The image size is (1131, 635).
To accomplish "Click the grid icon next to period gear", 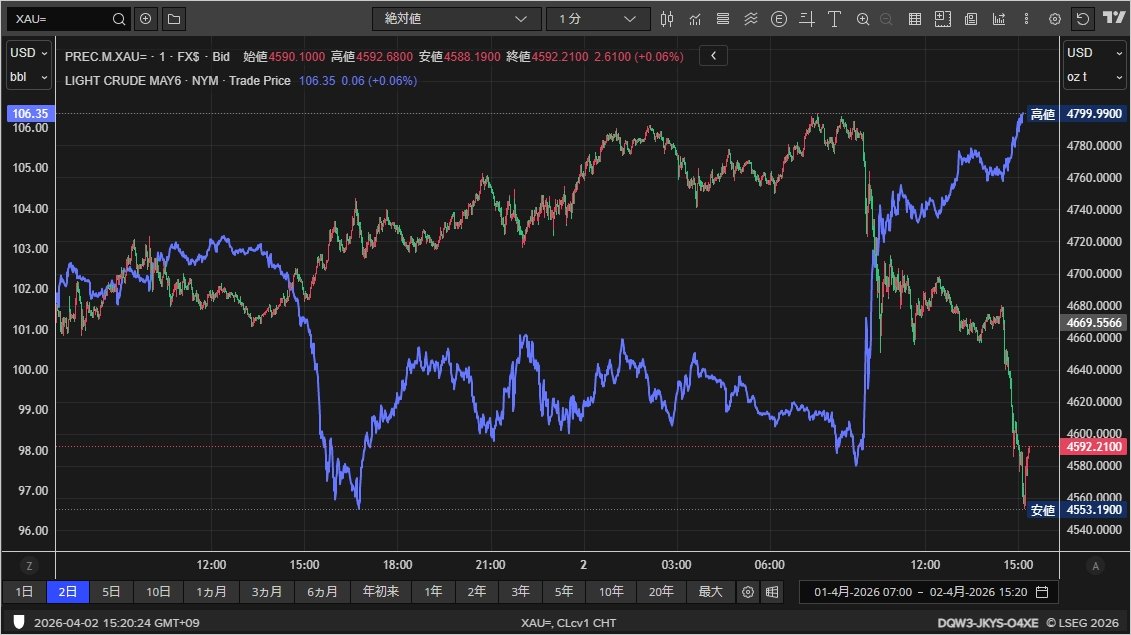I will [772, 592].
